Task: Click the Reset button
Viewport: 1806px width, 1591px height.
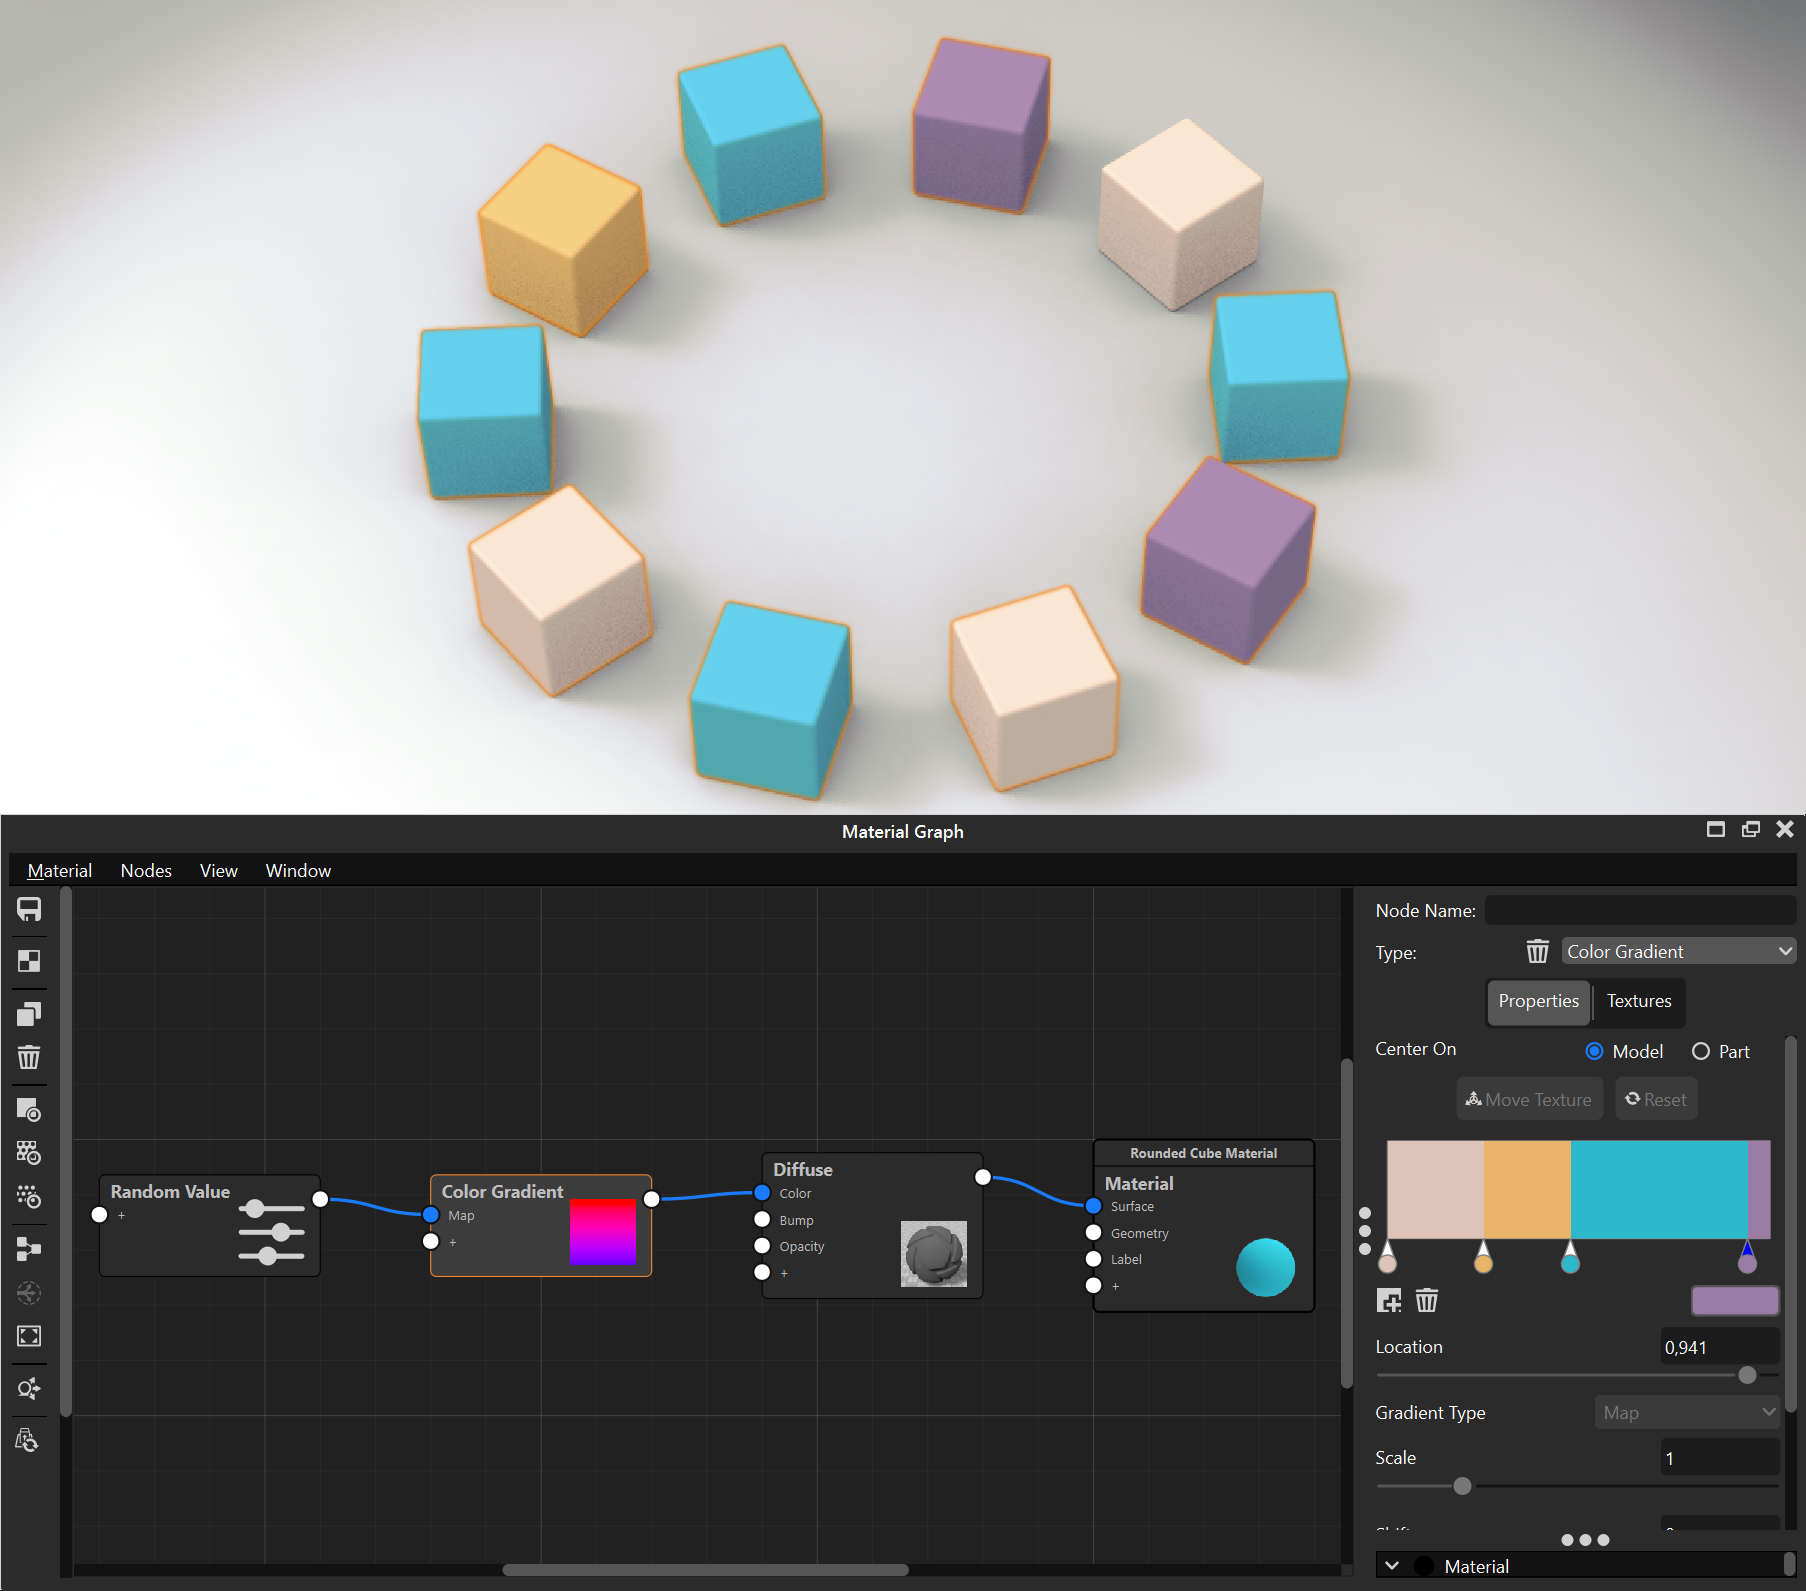Action: click(1655, 1098)
